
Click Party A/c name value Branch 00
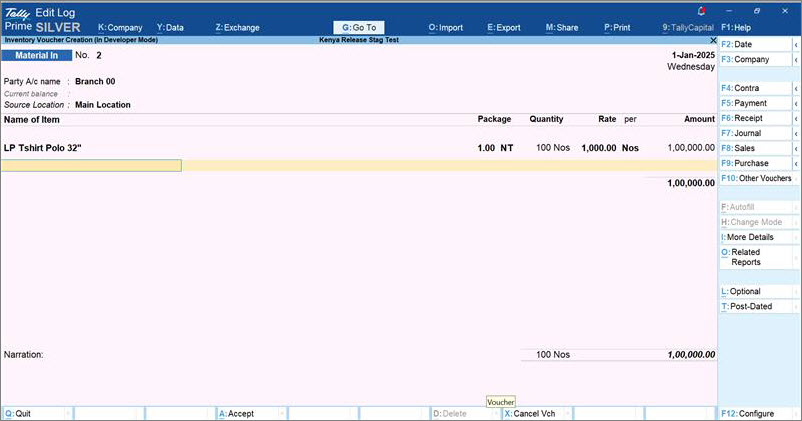click(x=95, y=81)
